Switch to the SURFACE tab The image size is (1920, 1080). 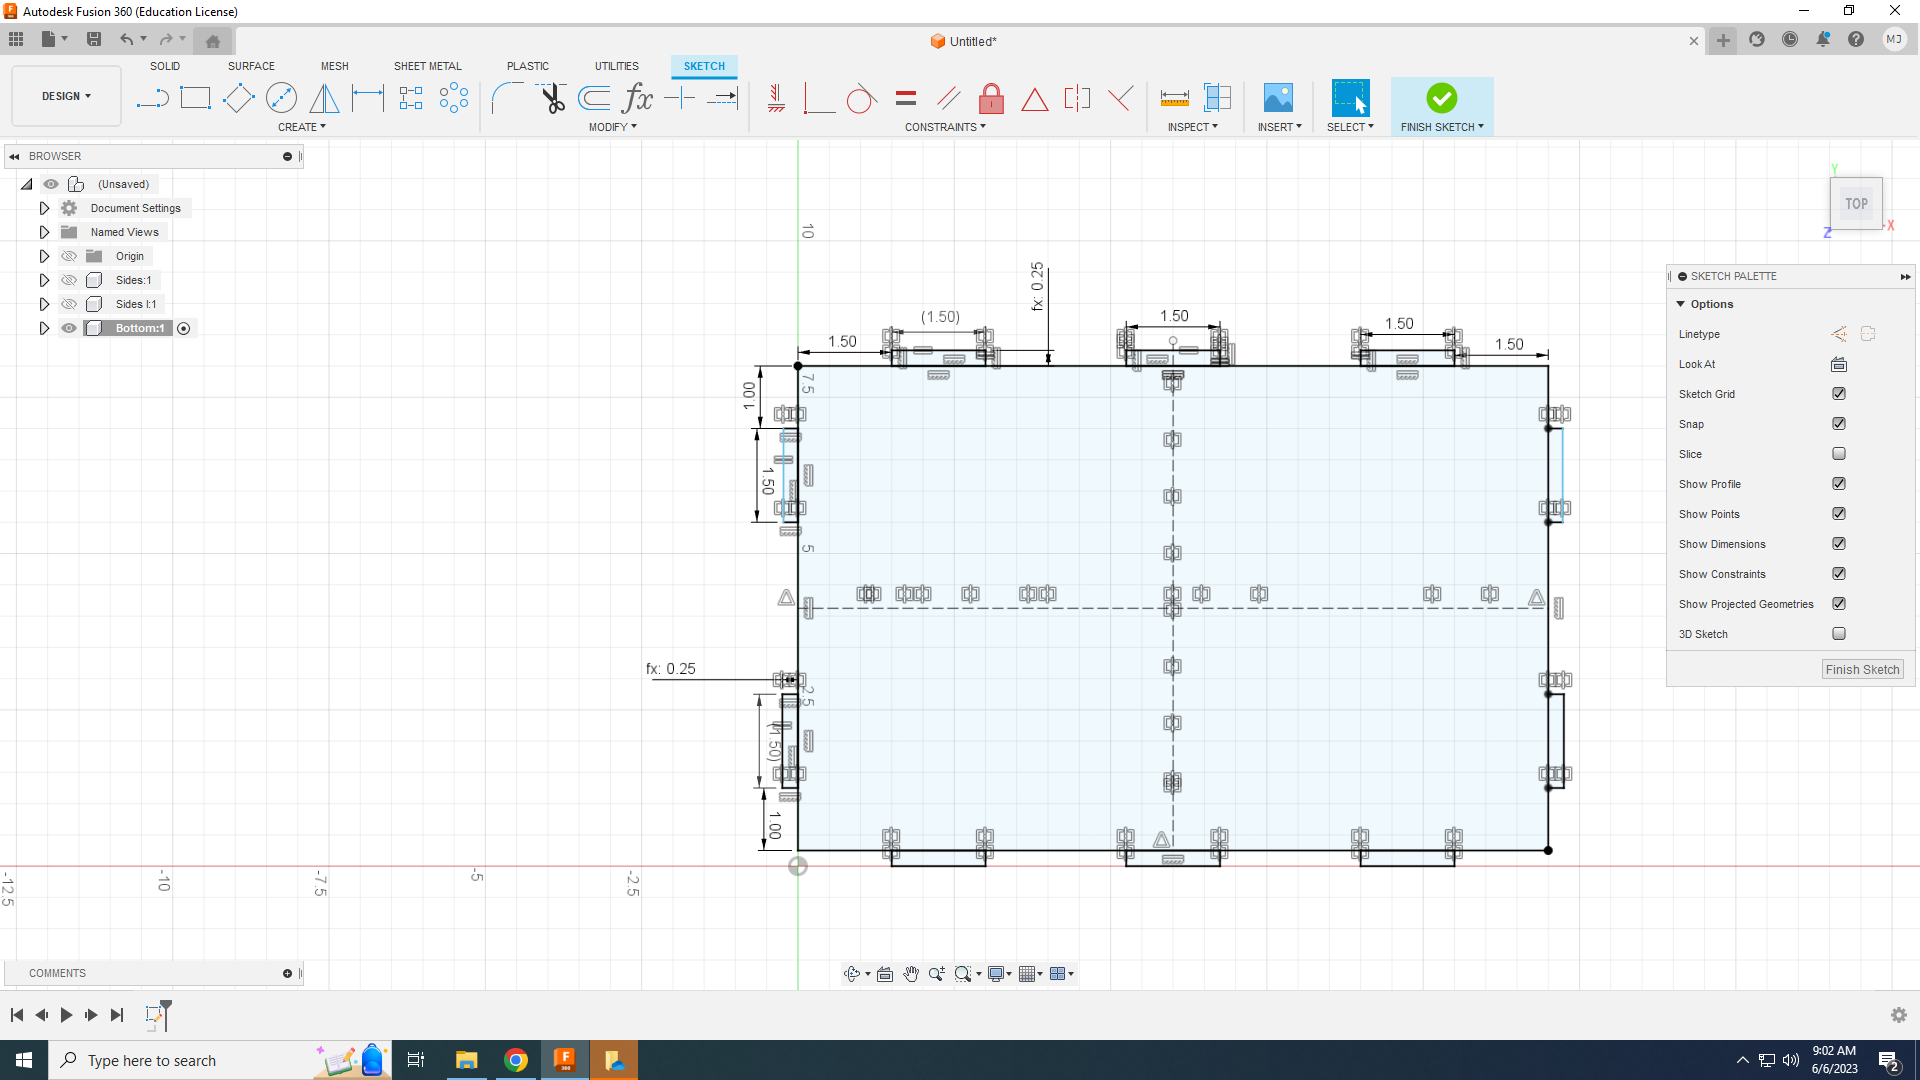[251, 66]
